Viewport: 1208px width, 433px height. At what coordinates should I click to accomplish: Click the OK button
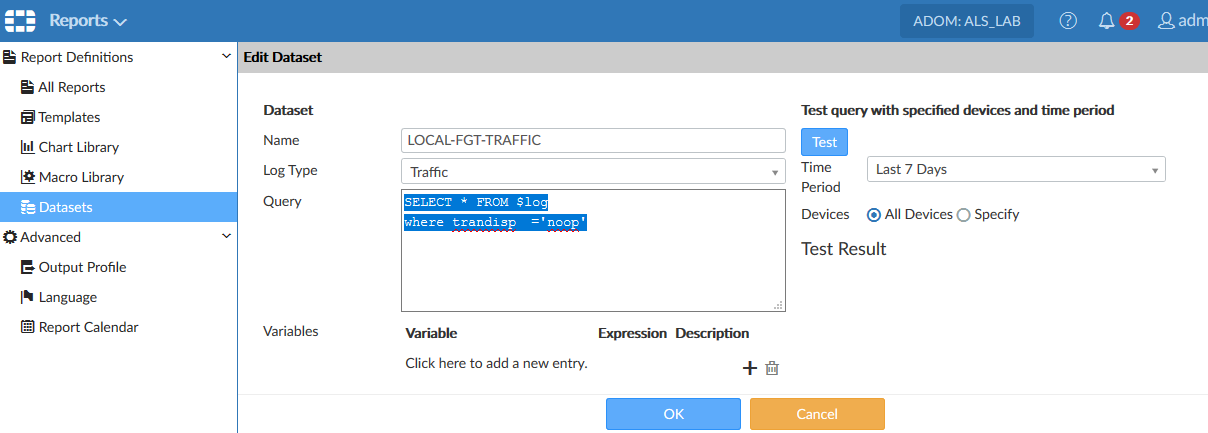click(x=673, y=414)
